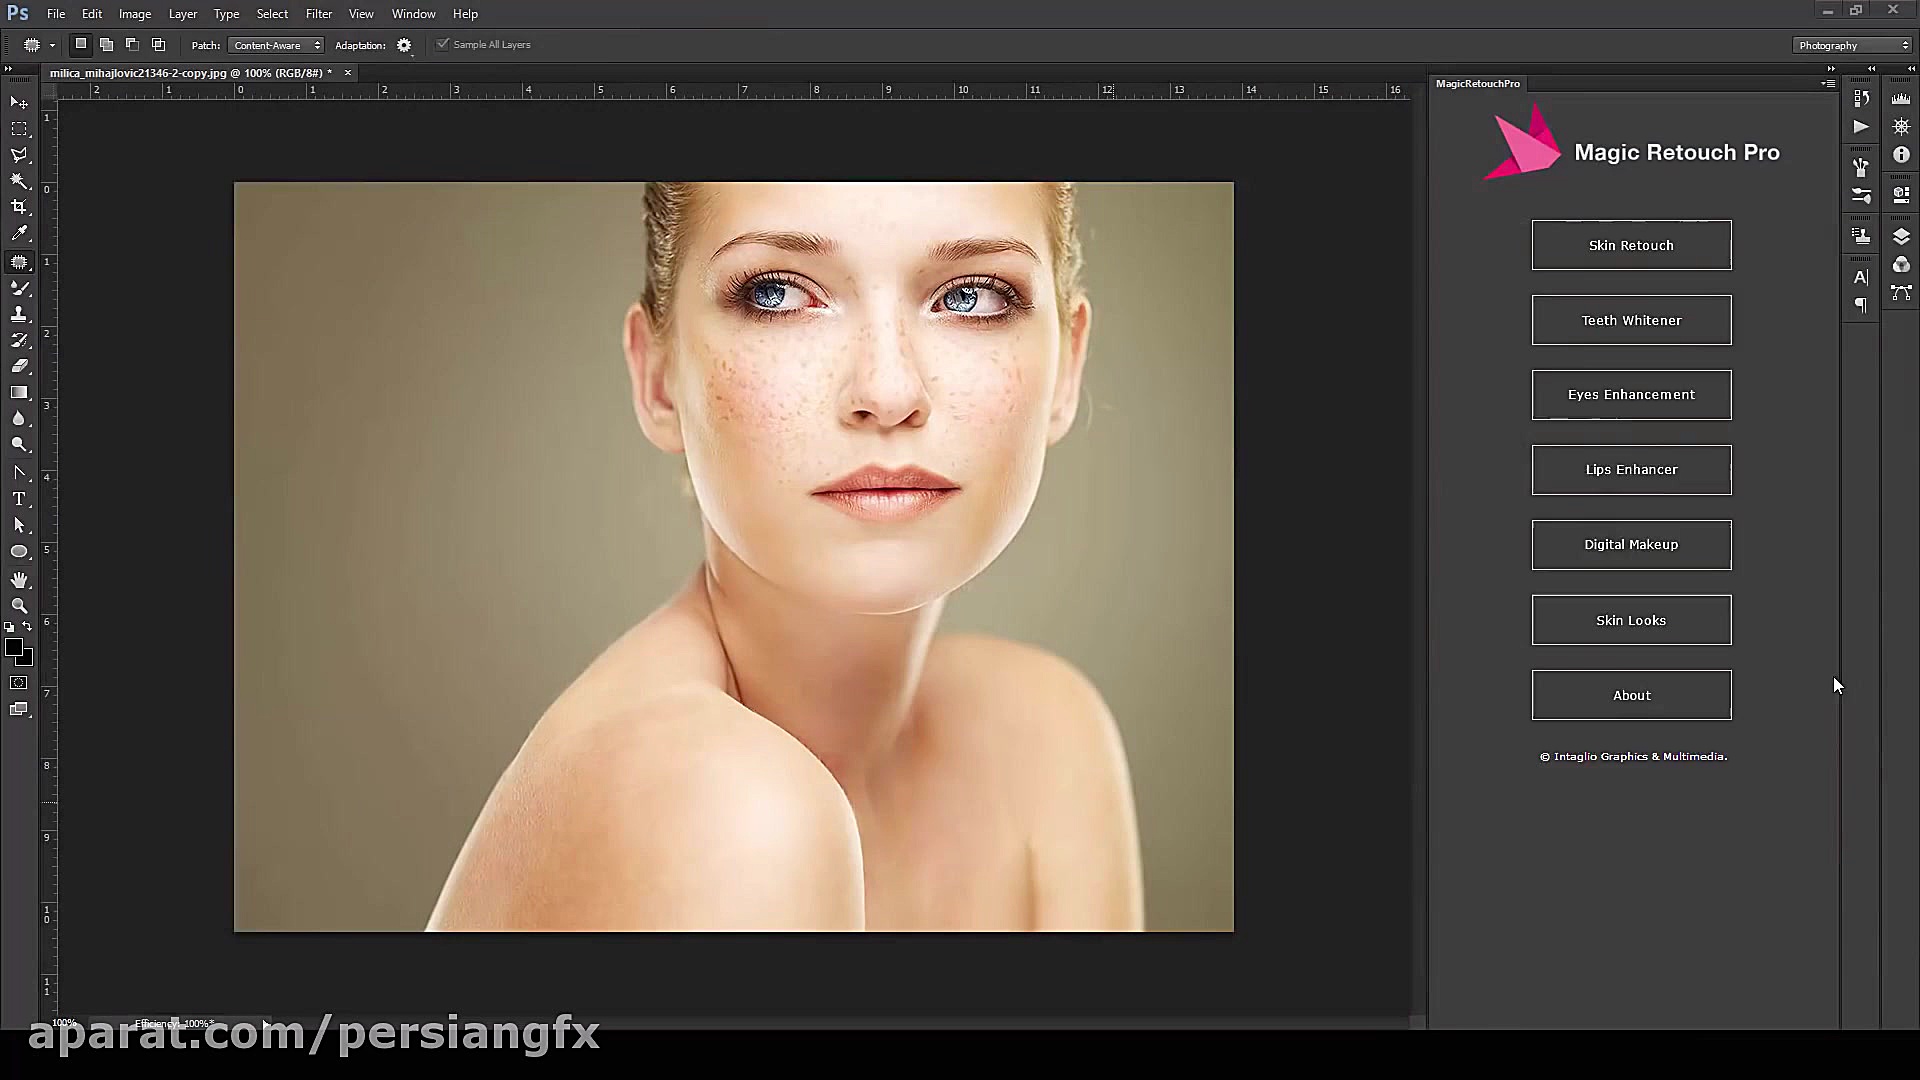
Task: Select the Zoom tool
Action: click(x=19, y=606)
